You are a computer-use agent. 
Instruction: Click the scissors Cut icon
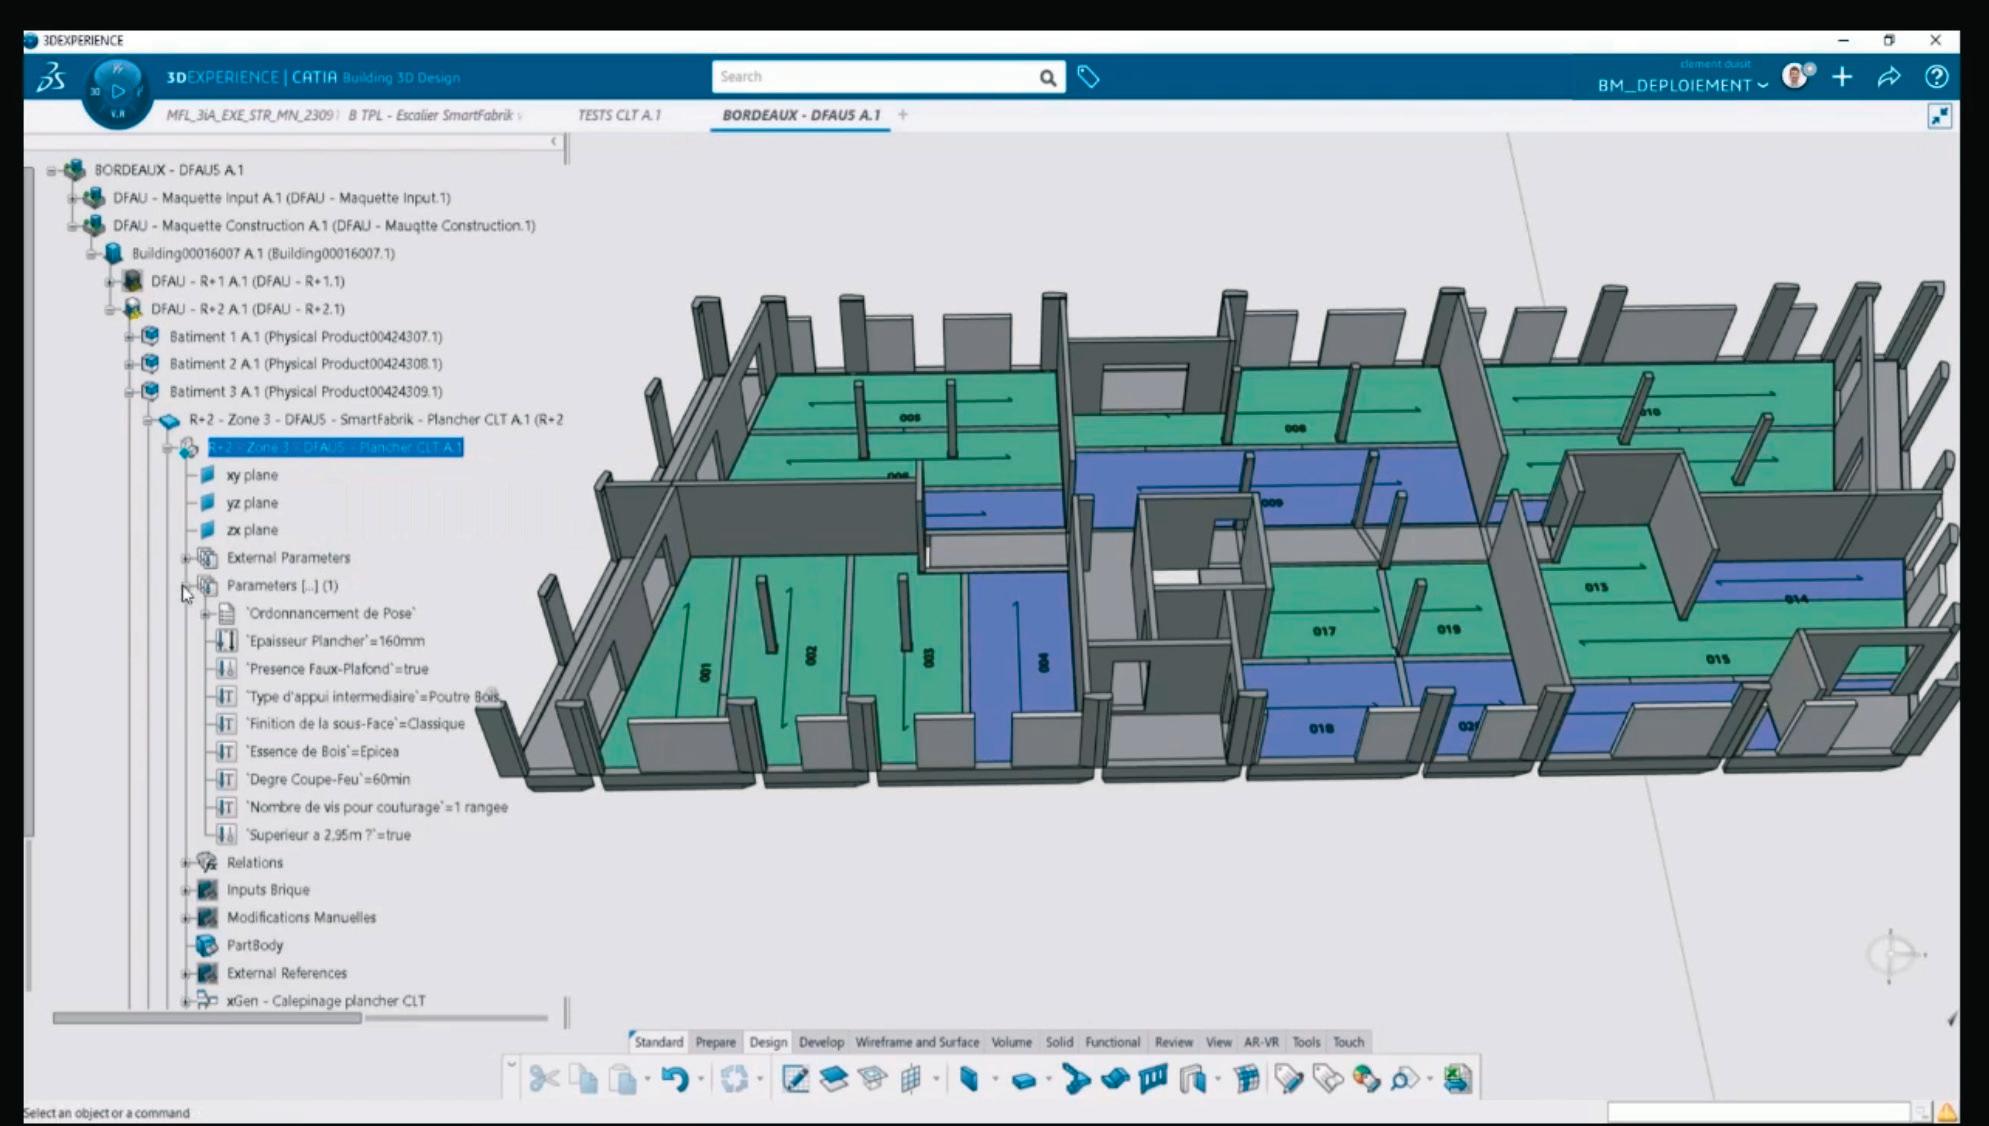pos(544,1079)
